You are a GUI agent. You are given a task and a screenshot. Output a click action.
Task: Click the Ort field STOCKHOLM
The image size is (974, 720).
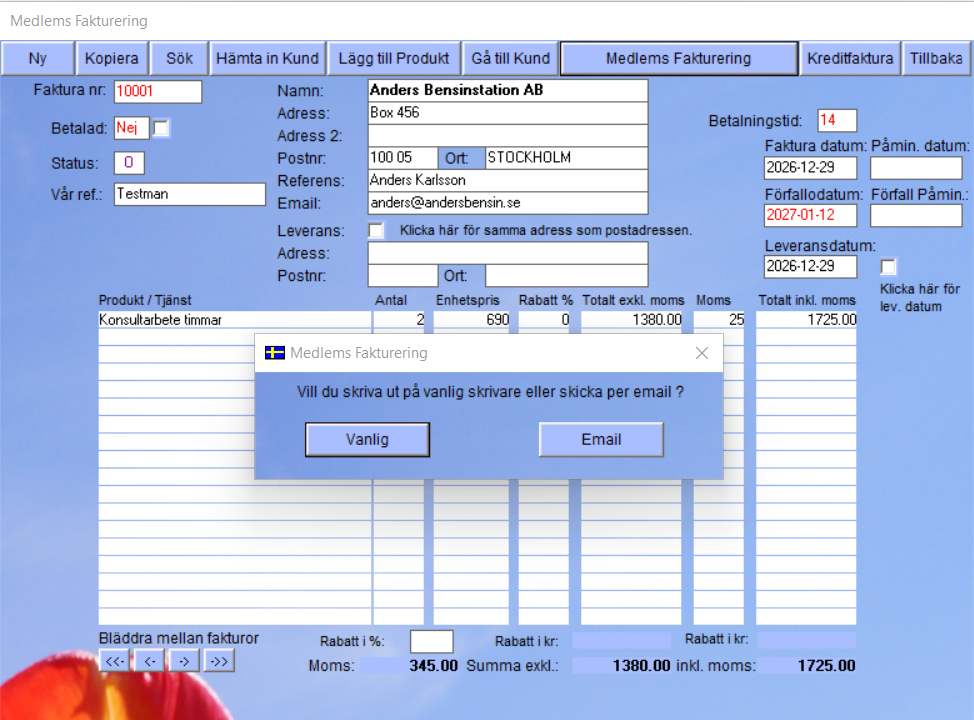click(567, 158)
